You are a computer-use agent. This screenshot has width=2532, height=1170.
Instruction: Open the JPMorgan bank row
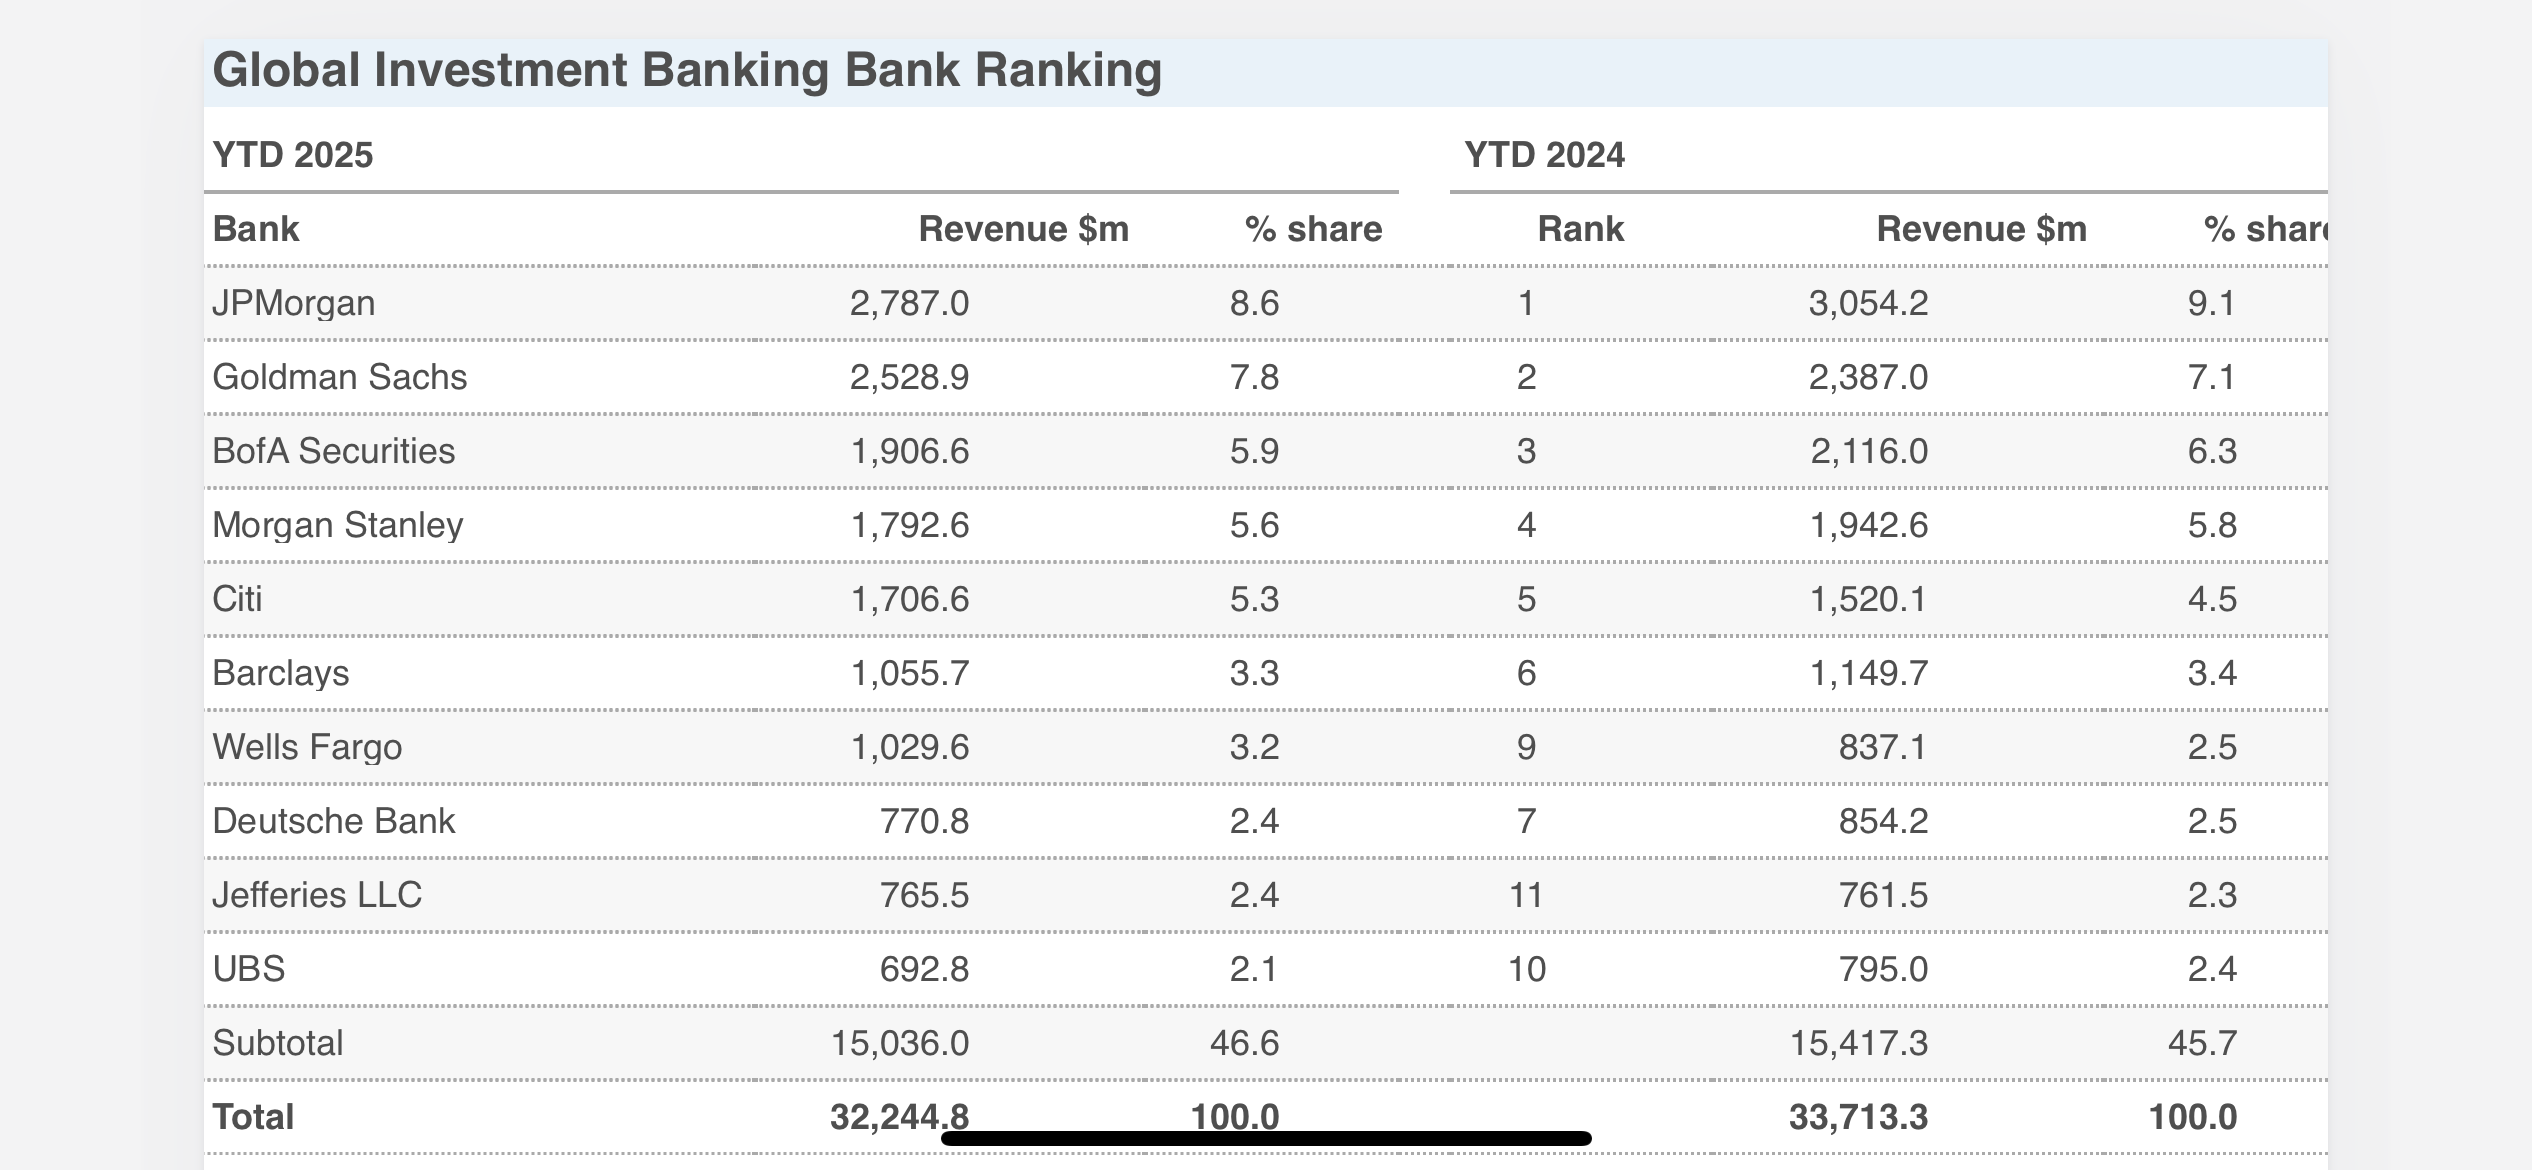pyautogui.click(x=293, y=303)
